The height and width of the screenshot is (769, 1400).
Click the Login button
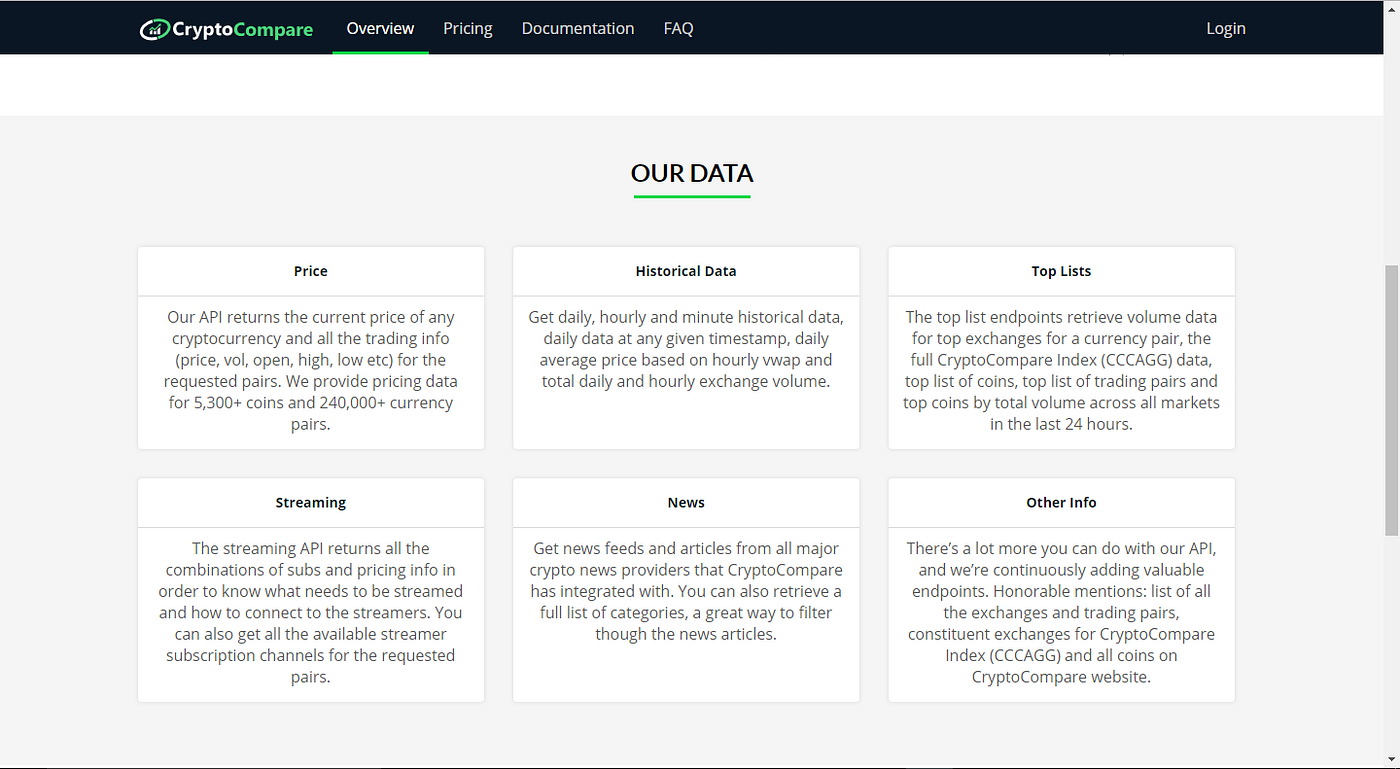(1225, 28)
